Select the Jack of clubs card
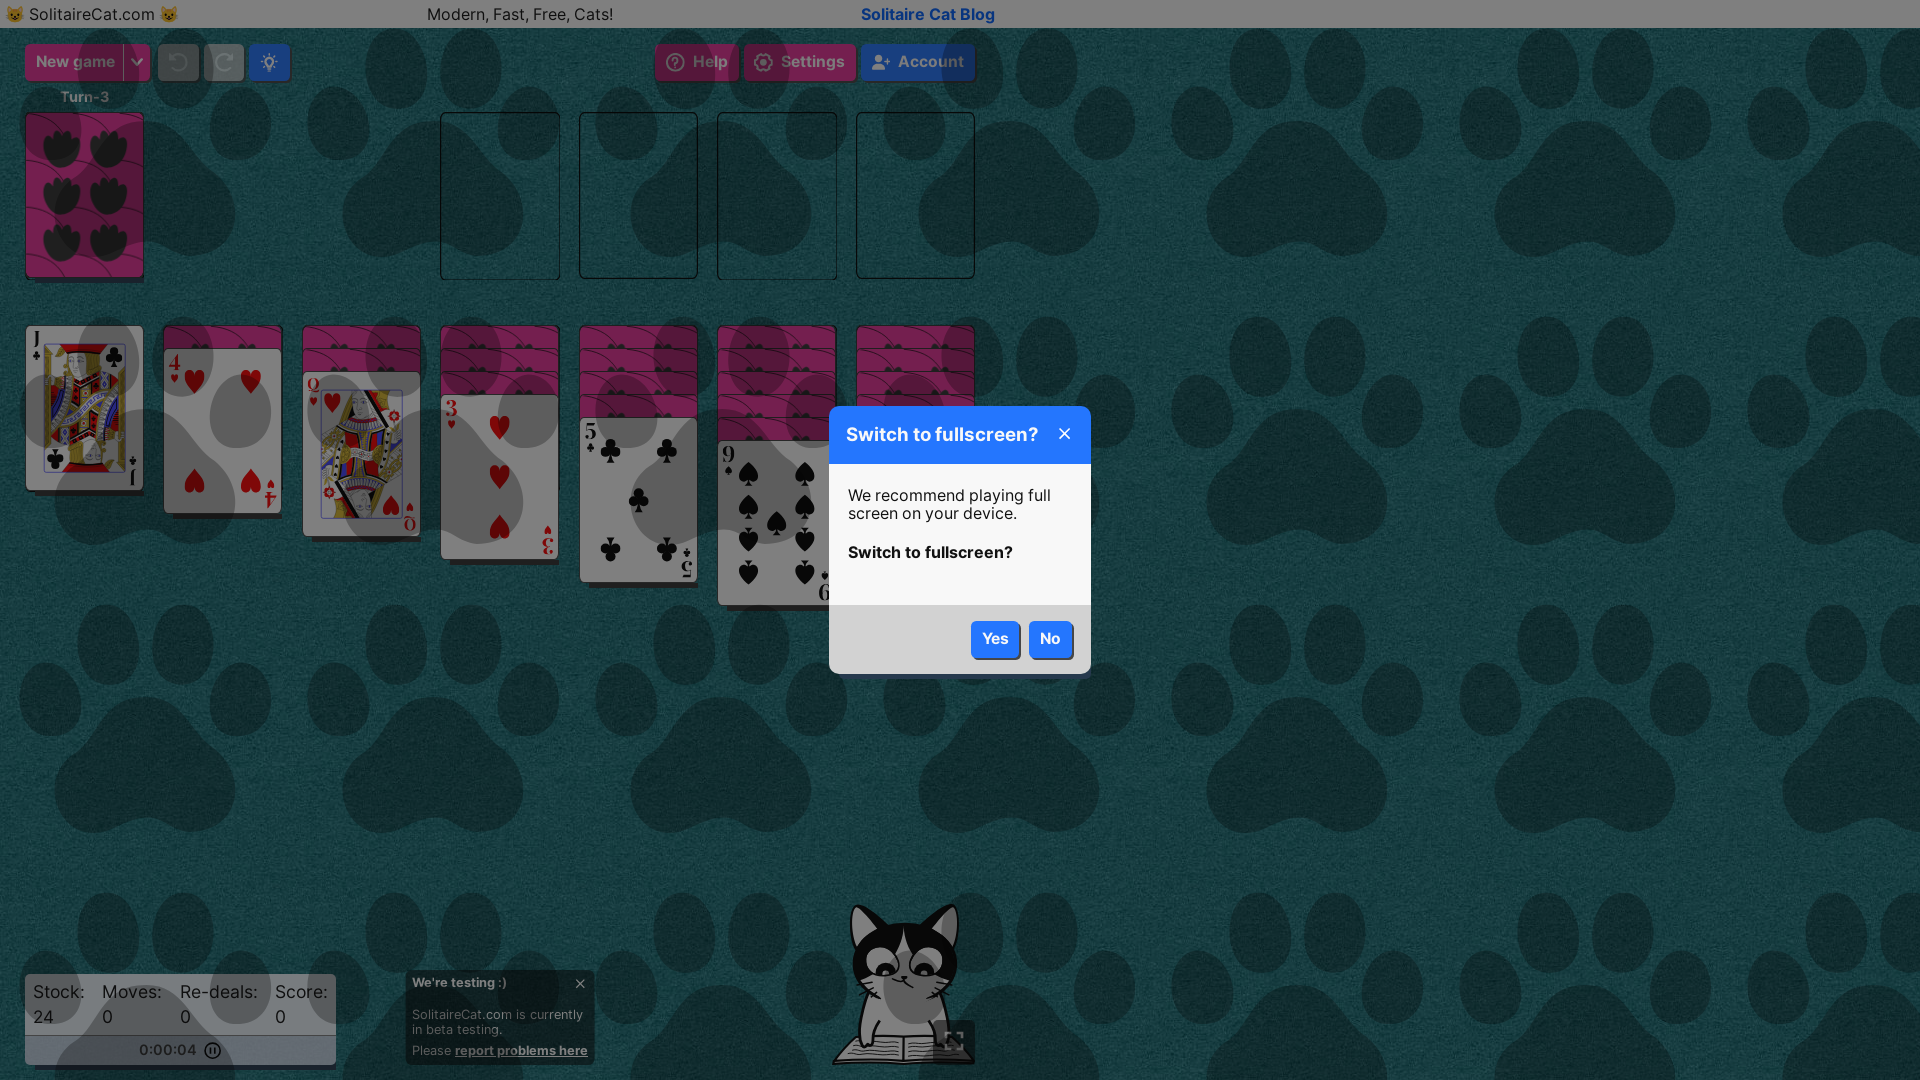The width and height of the screenshot is (1920, 1080). point(84,408)
